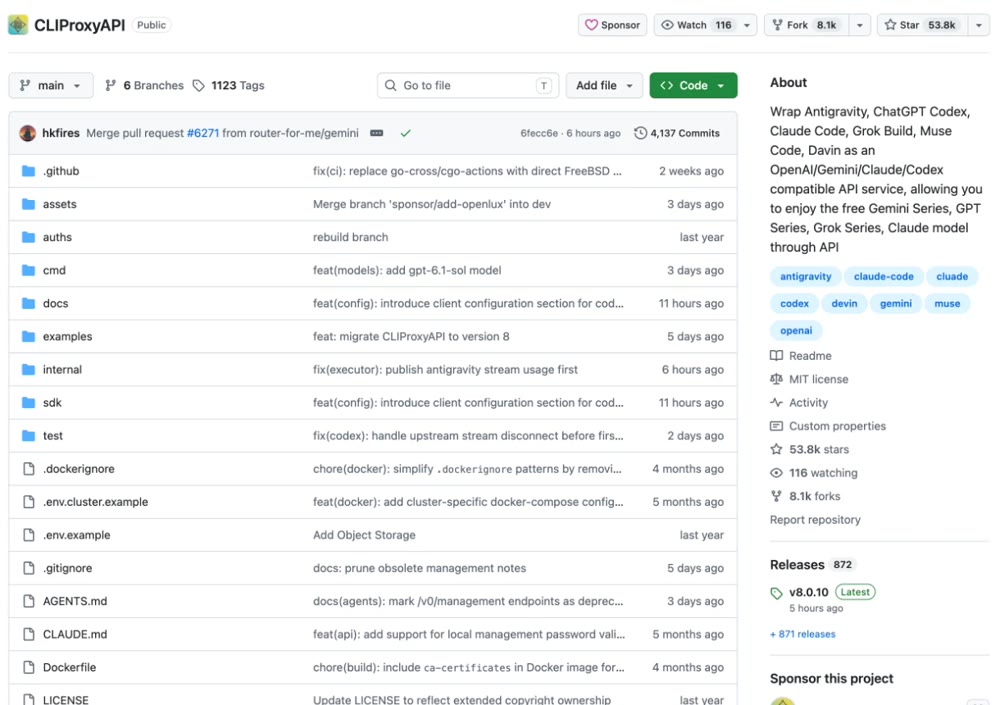Open pull request #6271 link

203,133
